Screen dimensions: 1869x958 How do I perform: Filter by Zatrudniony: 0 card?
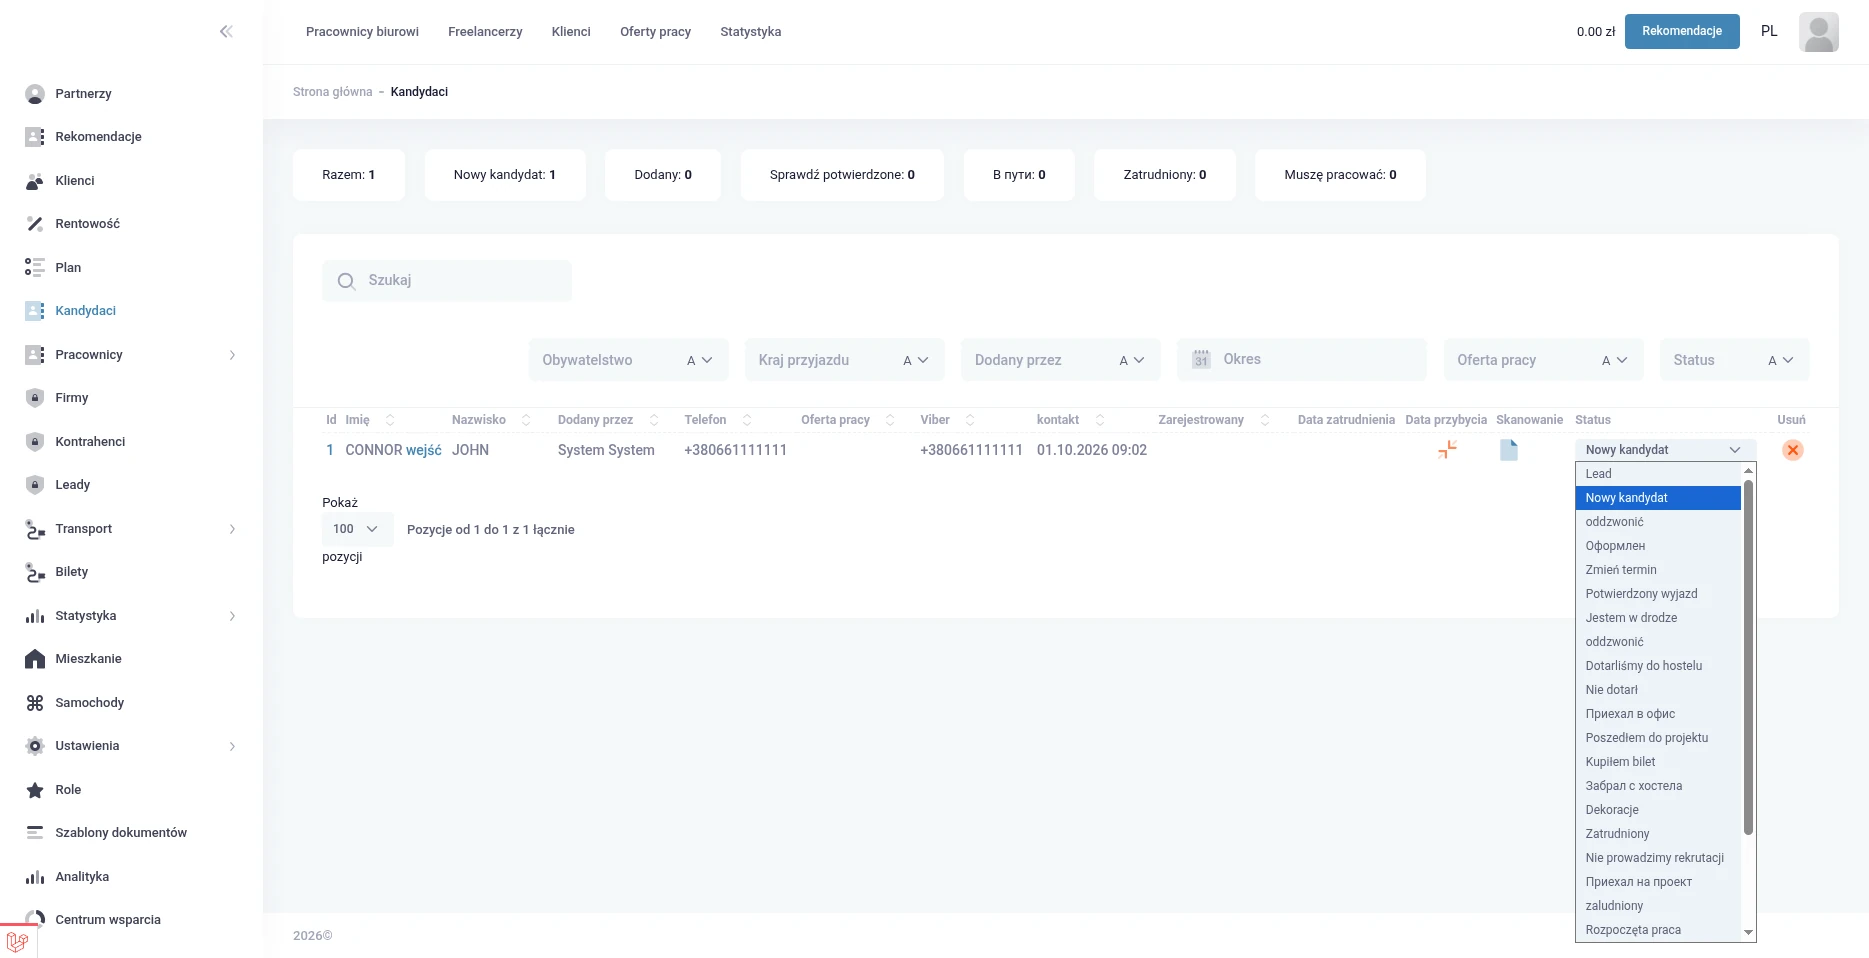(x=1165, y=175)
